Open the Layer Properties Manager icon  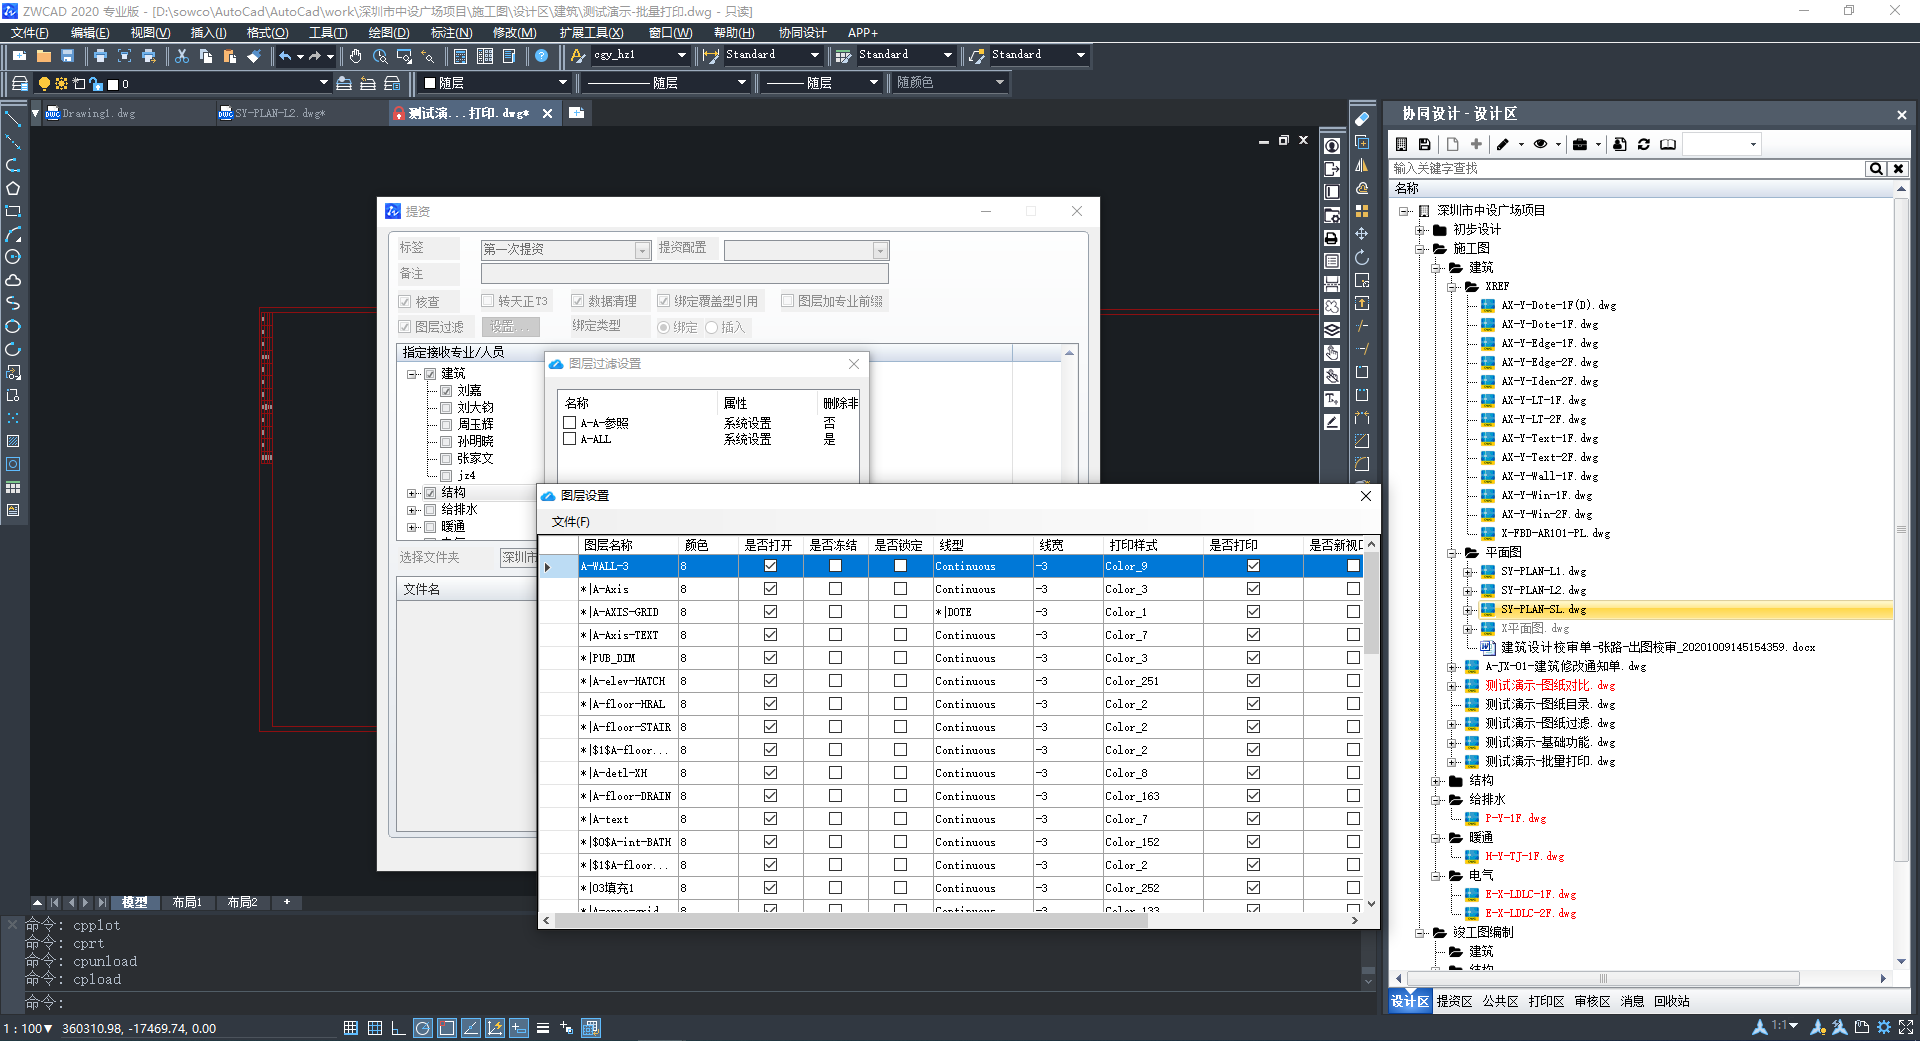(19, 83)
